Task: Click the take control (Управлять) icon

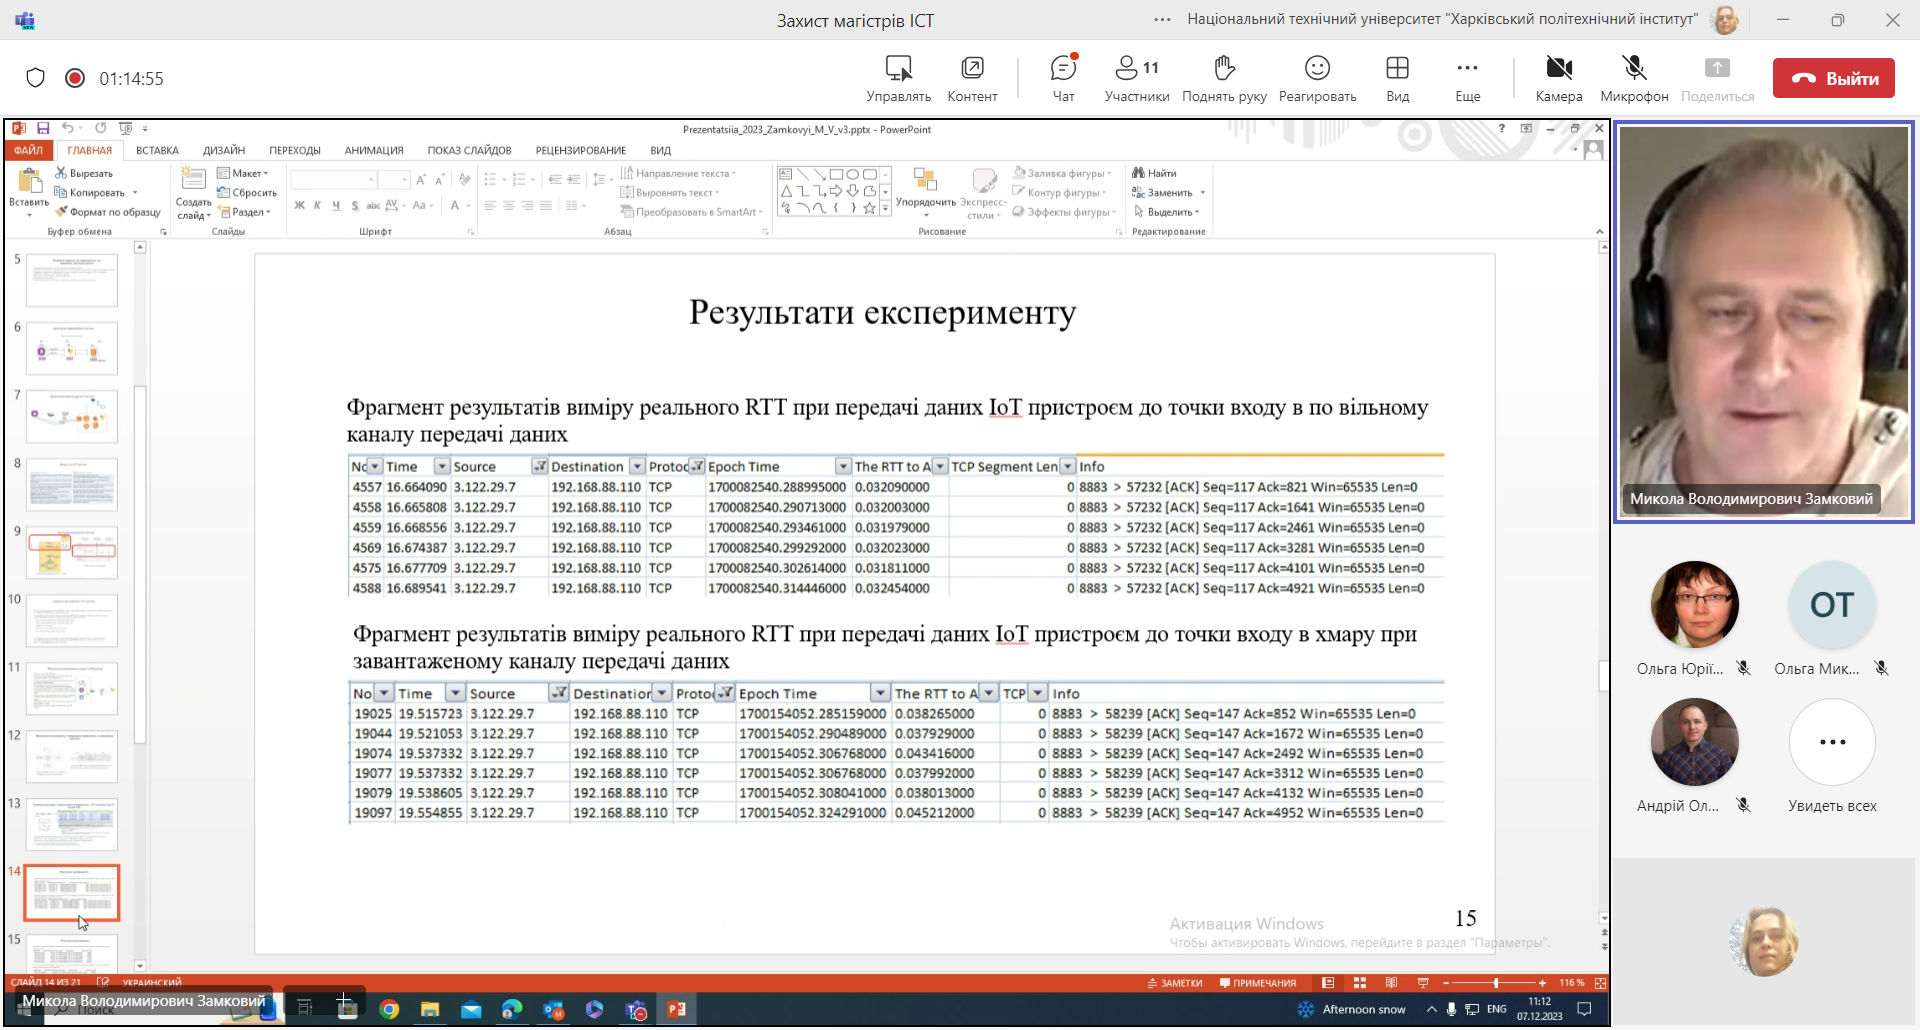Action: click(898, 78)
